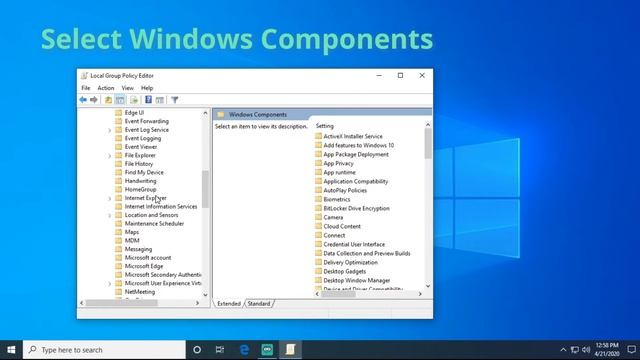Image resolution: width=640 pixels, height=360 pixels.
Task: Click scroll-right arrow of tree horizontal scrollbar
Action: pyautogui.click(x=197, y=303)
